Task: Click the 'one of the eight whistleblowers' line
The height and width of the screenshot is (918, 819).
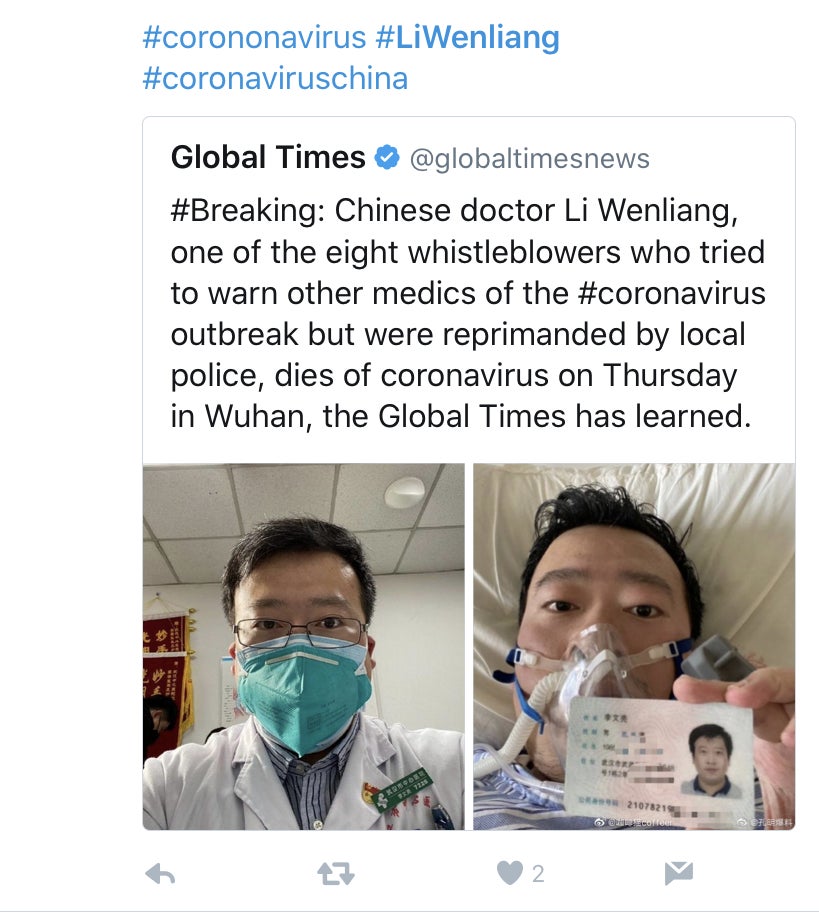Action: tap(468, 252)
